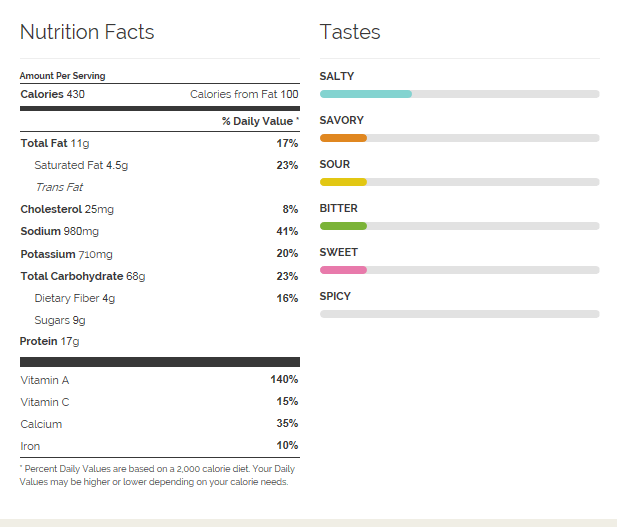This screenshot has height=527, width=617.
Task: Click the Calories from Fat 100 value
Action: (x=244, y=94)
